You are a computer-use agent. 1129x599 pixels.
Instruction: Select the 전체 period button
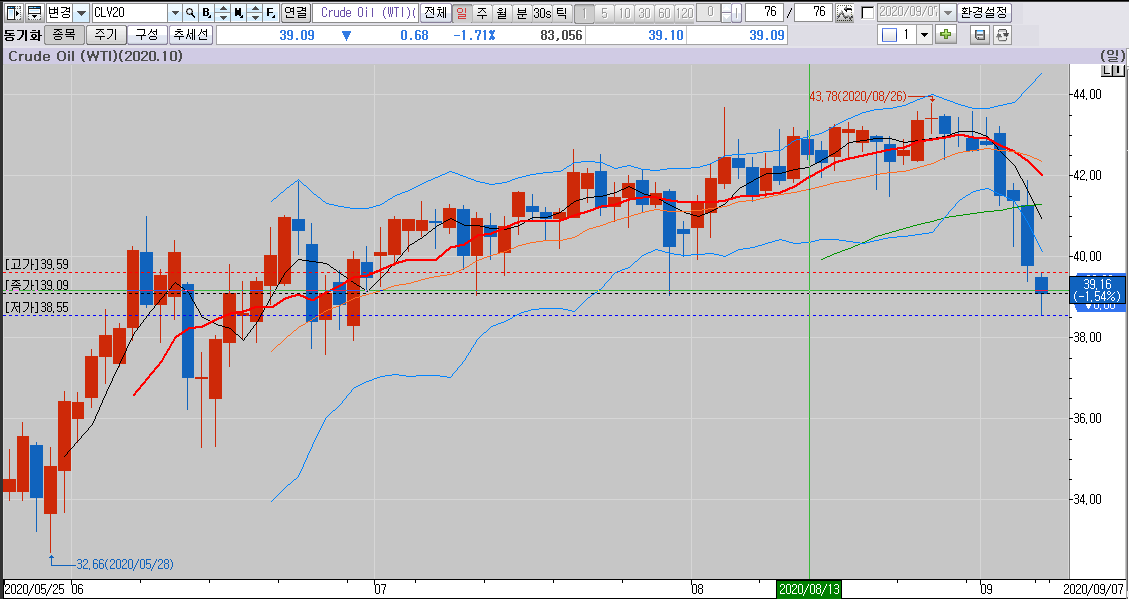tap(435, 12)
